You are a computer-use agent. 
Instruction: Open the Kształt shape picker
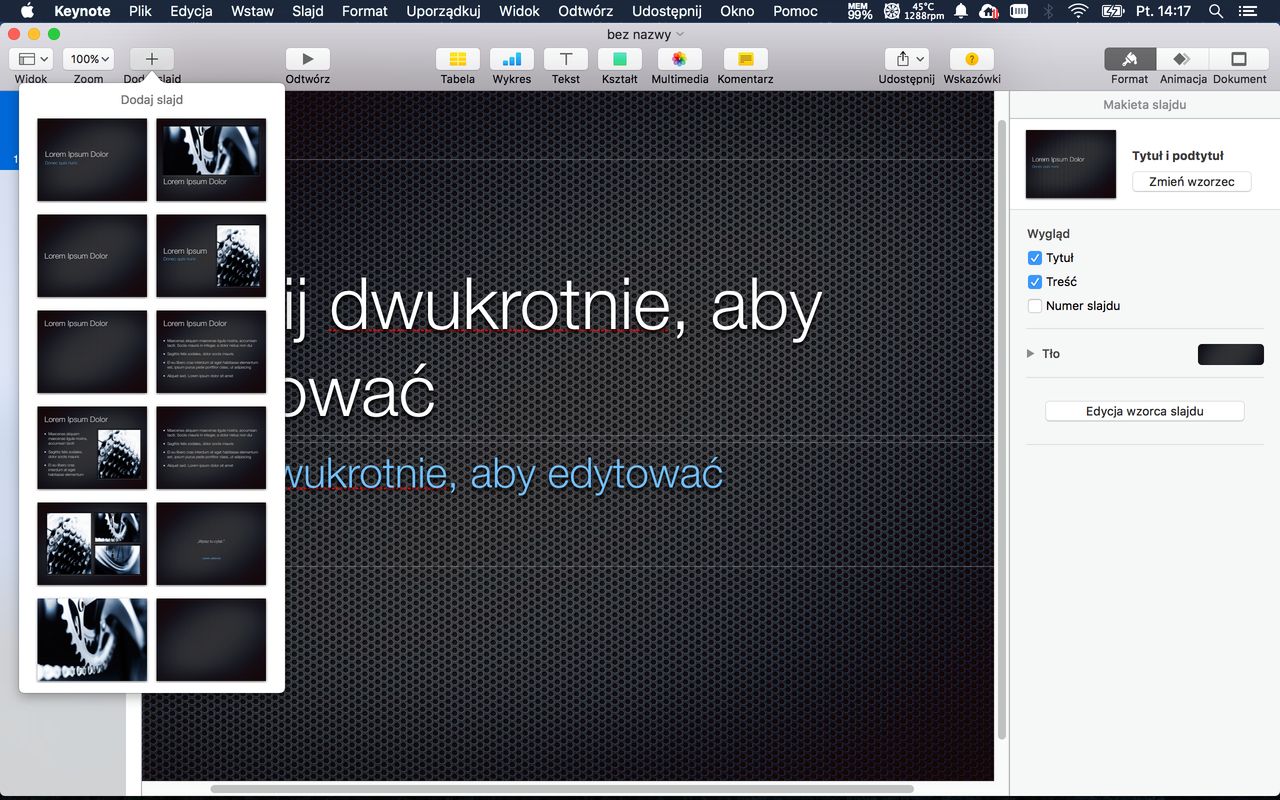620,59
